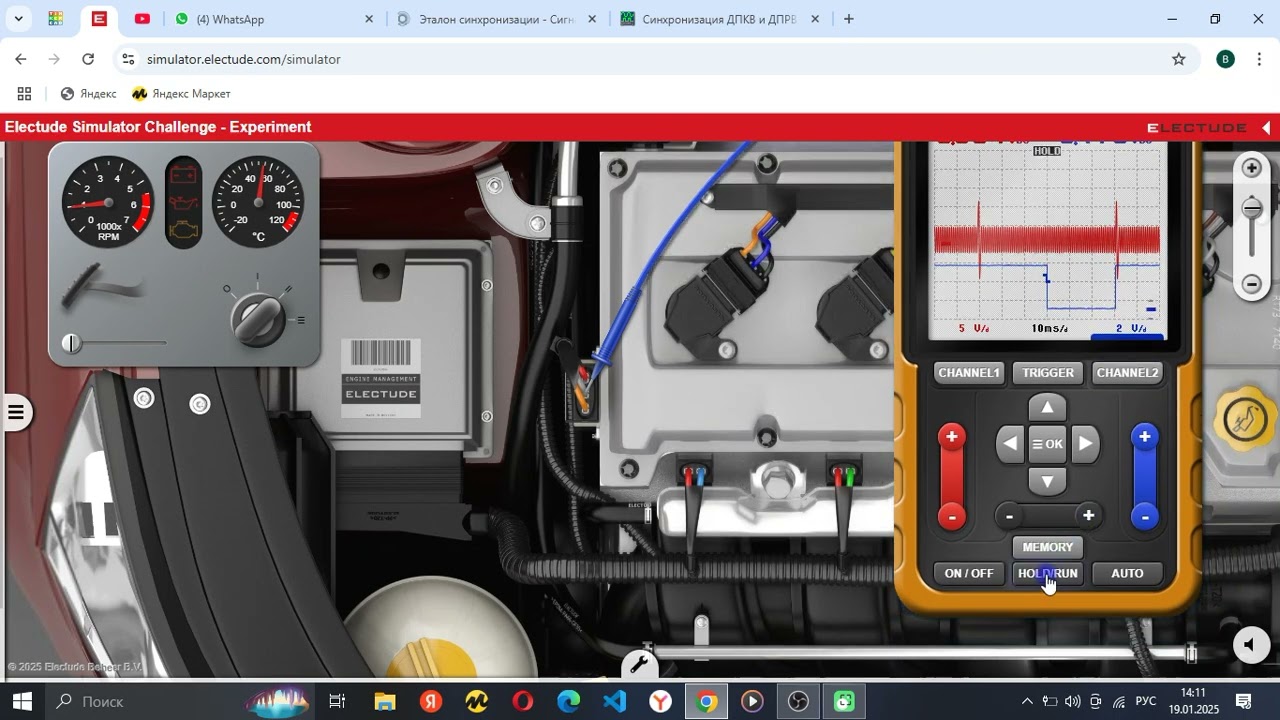Mute the simulator sound

1250,645
